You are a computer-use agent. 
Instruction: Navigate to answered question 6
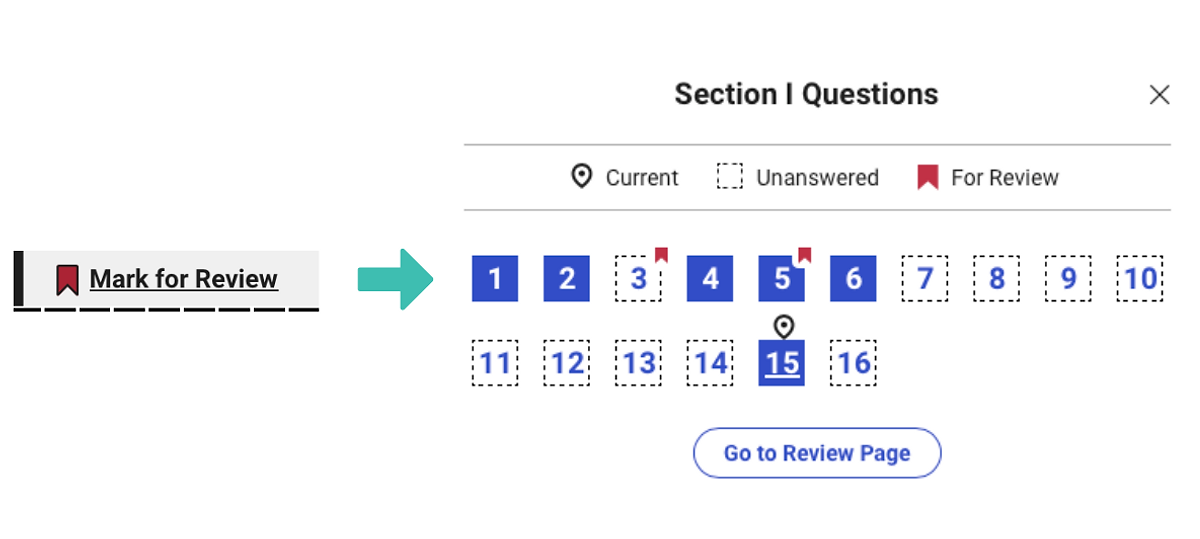(853, 278)
